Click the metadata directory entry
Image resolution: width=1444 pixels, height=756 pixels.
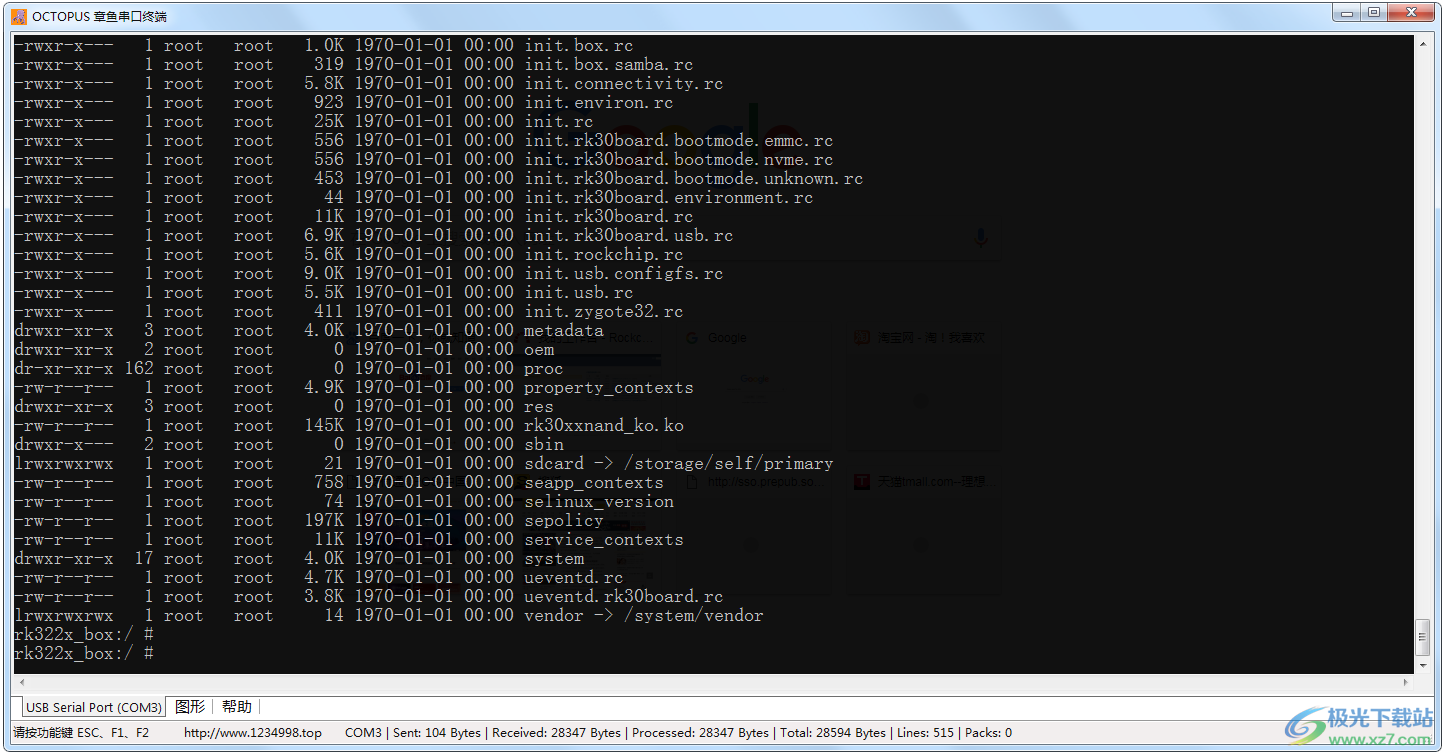click(564, 330)
